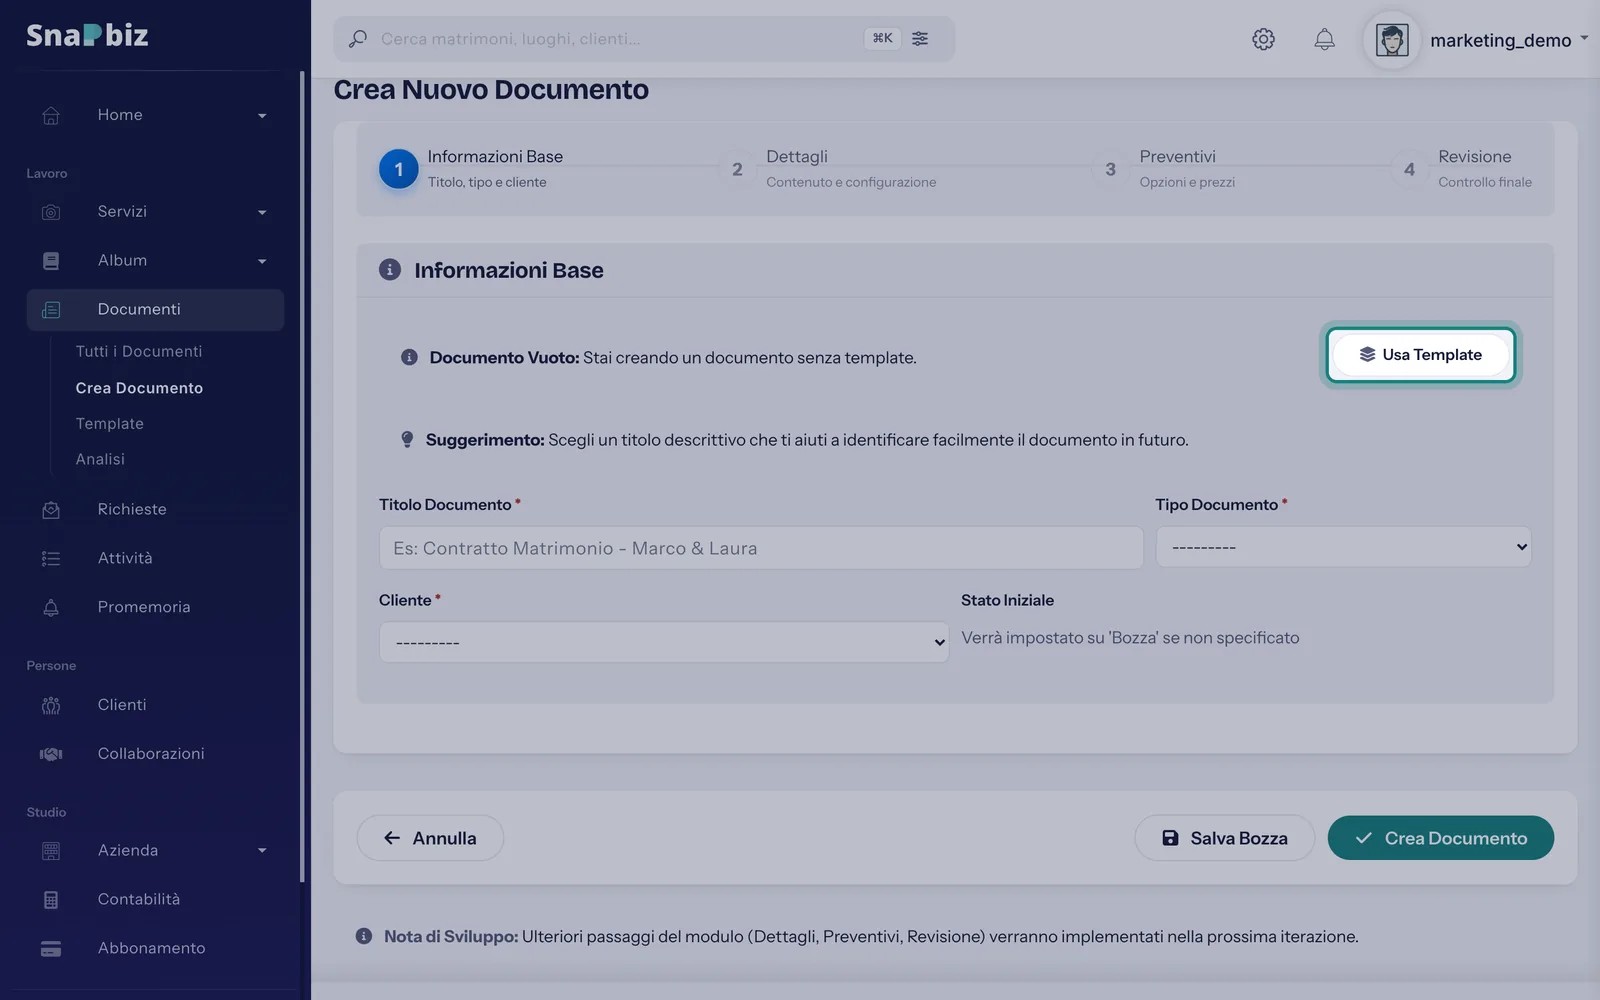The image size is (1600, 1000).
Task: Open the marketing_demo user menu arrow
Action: (x=1584, y=38)
